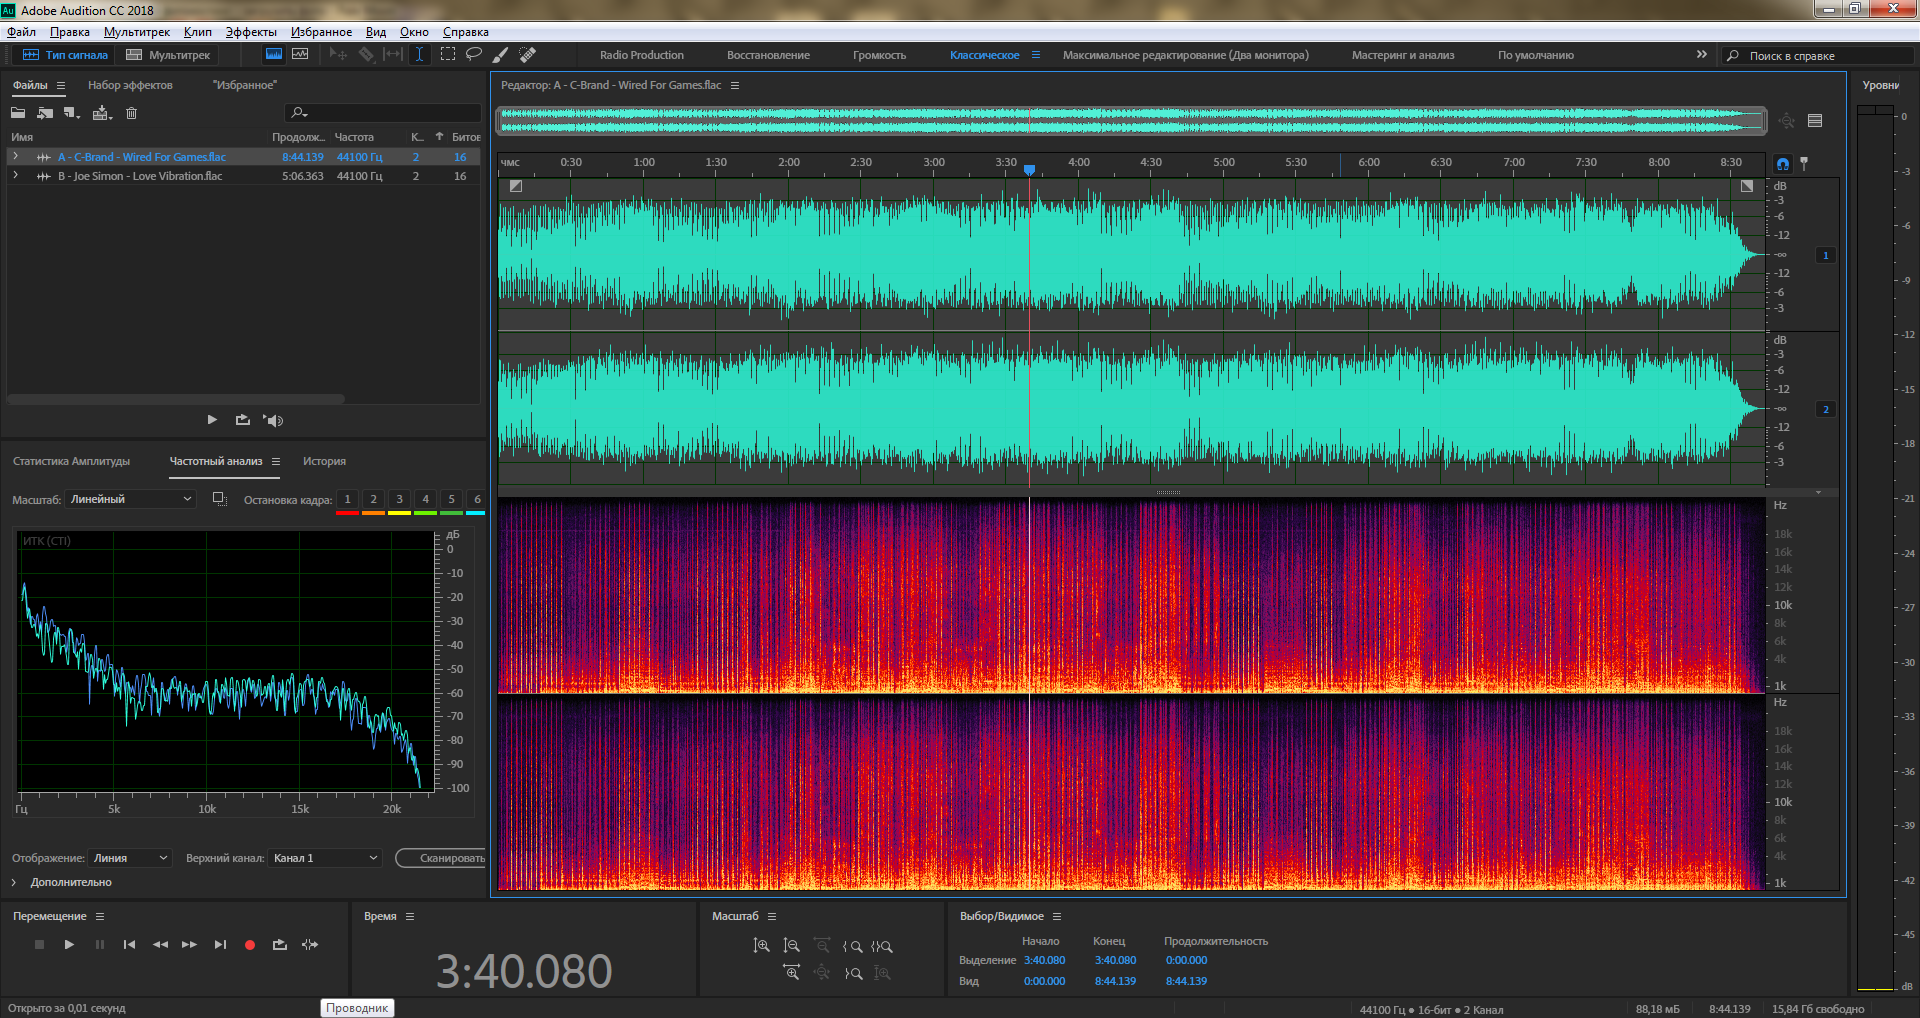Toggle Loop Playback in the transport panel
Screen dimensions: 1920x1018
tap(280, 944)
